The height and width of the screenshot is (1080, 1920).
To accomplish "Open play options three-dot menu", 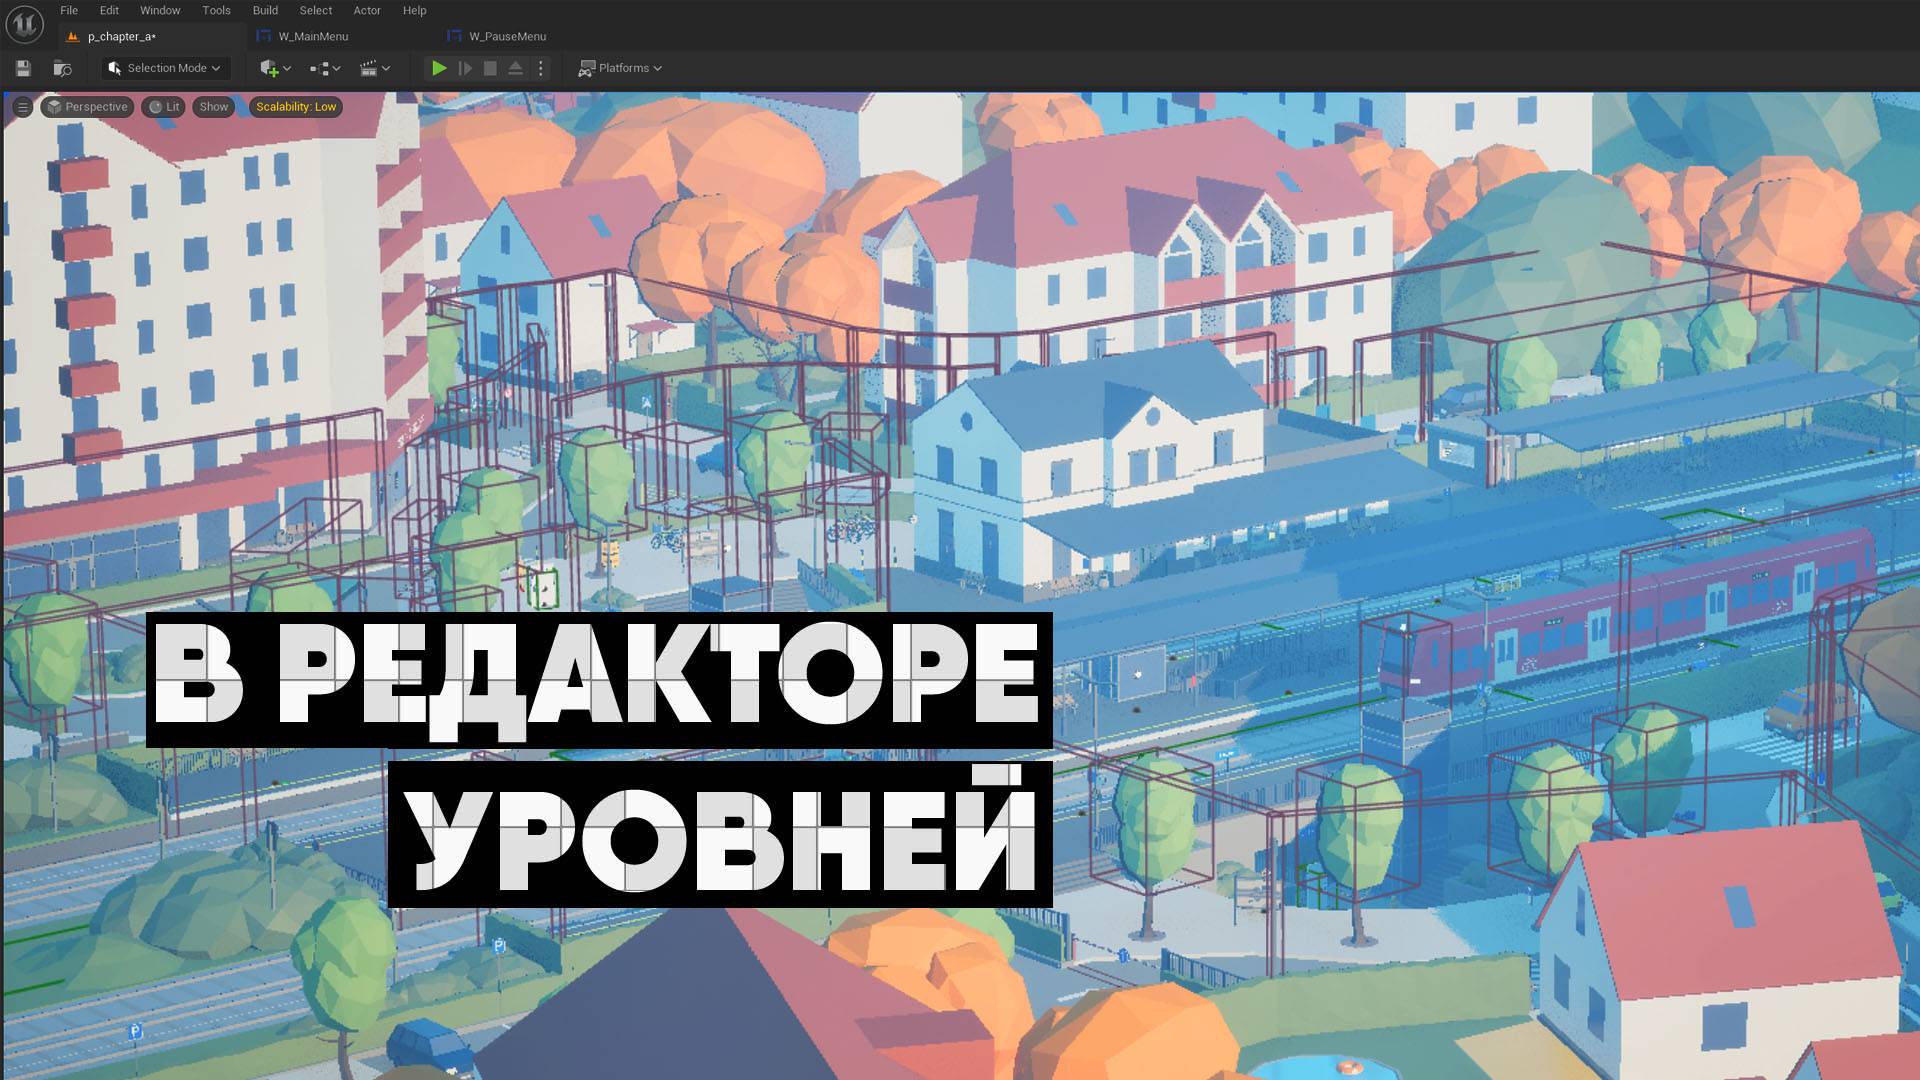I will pos(541,68).
